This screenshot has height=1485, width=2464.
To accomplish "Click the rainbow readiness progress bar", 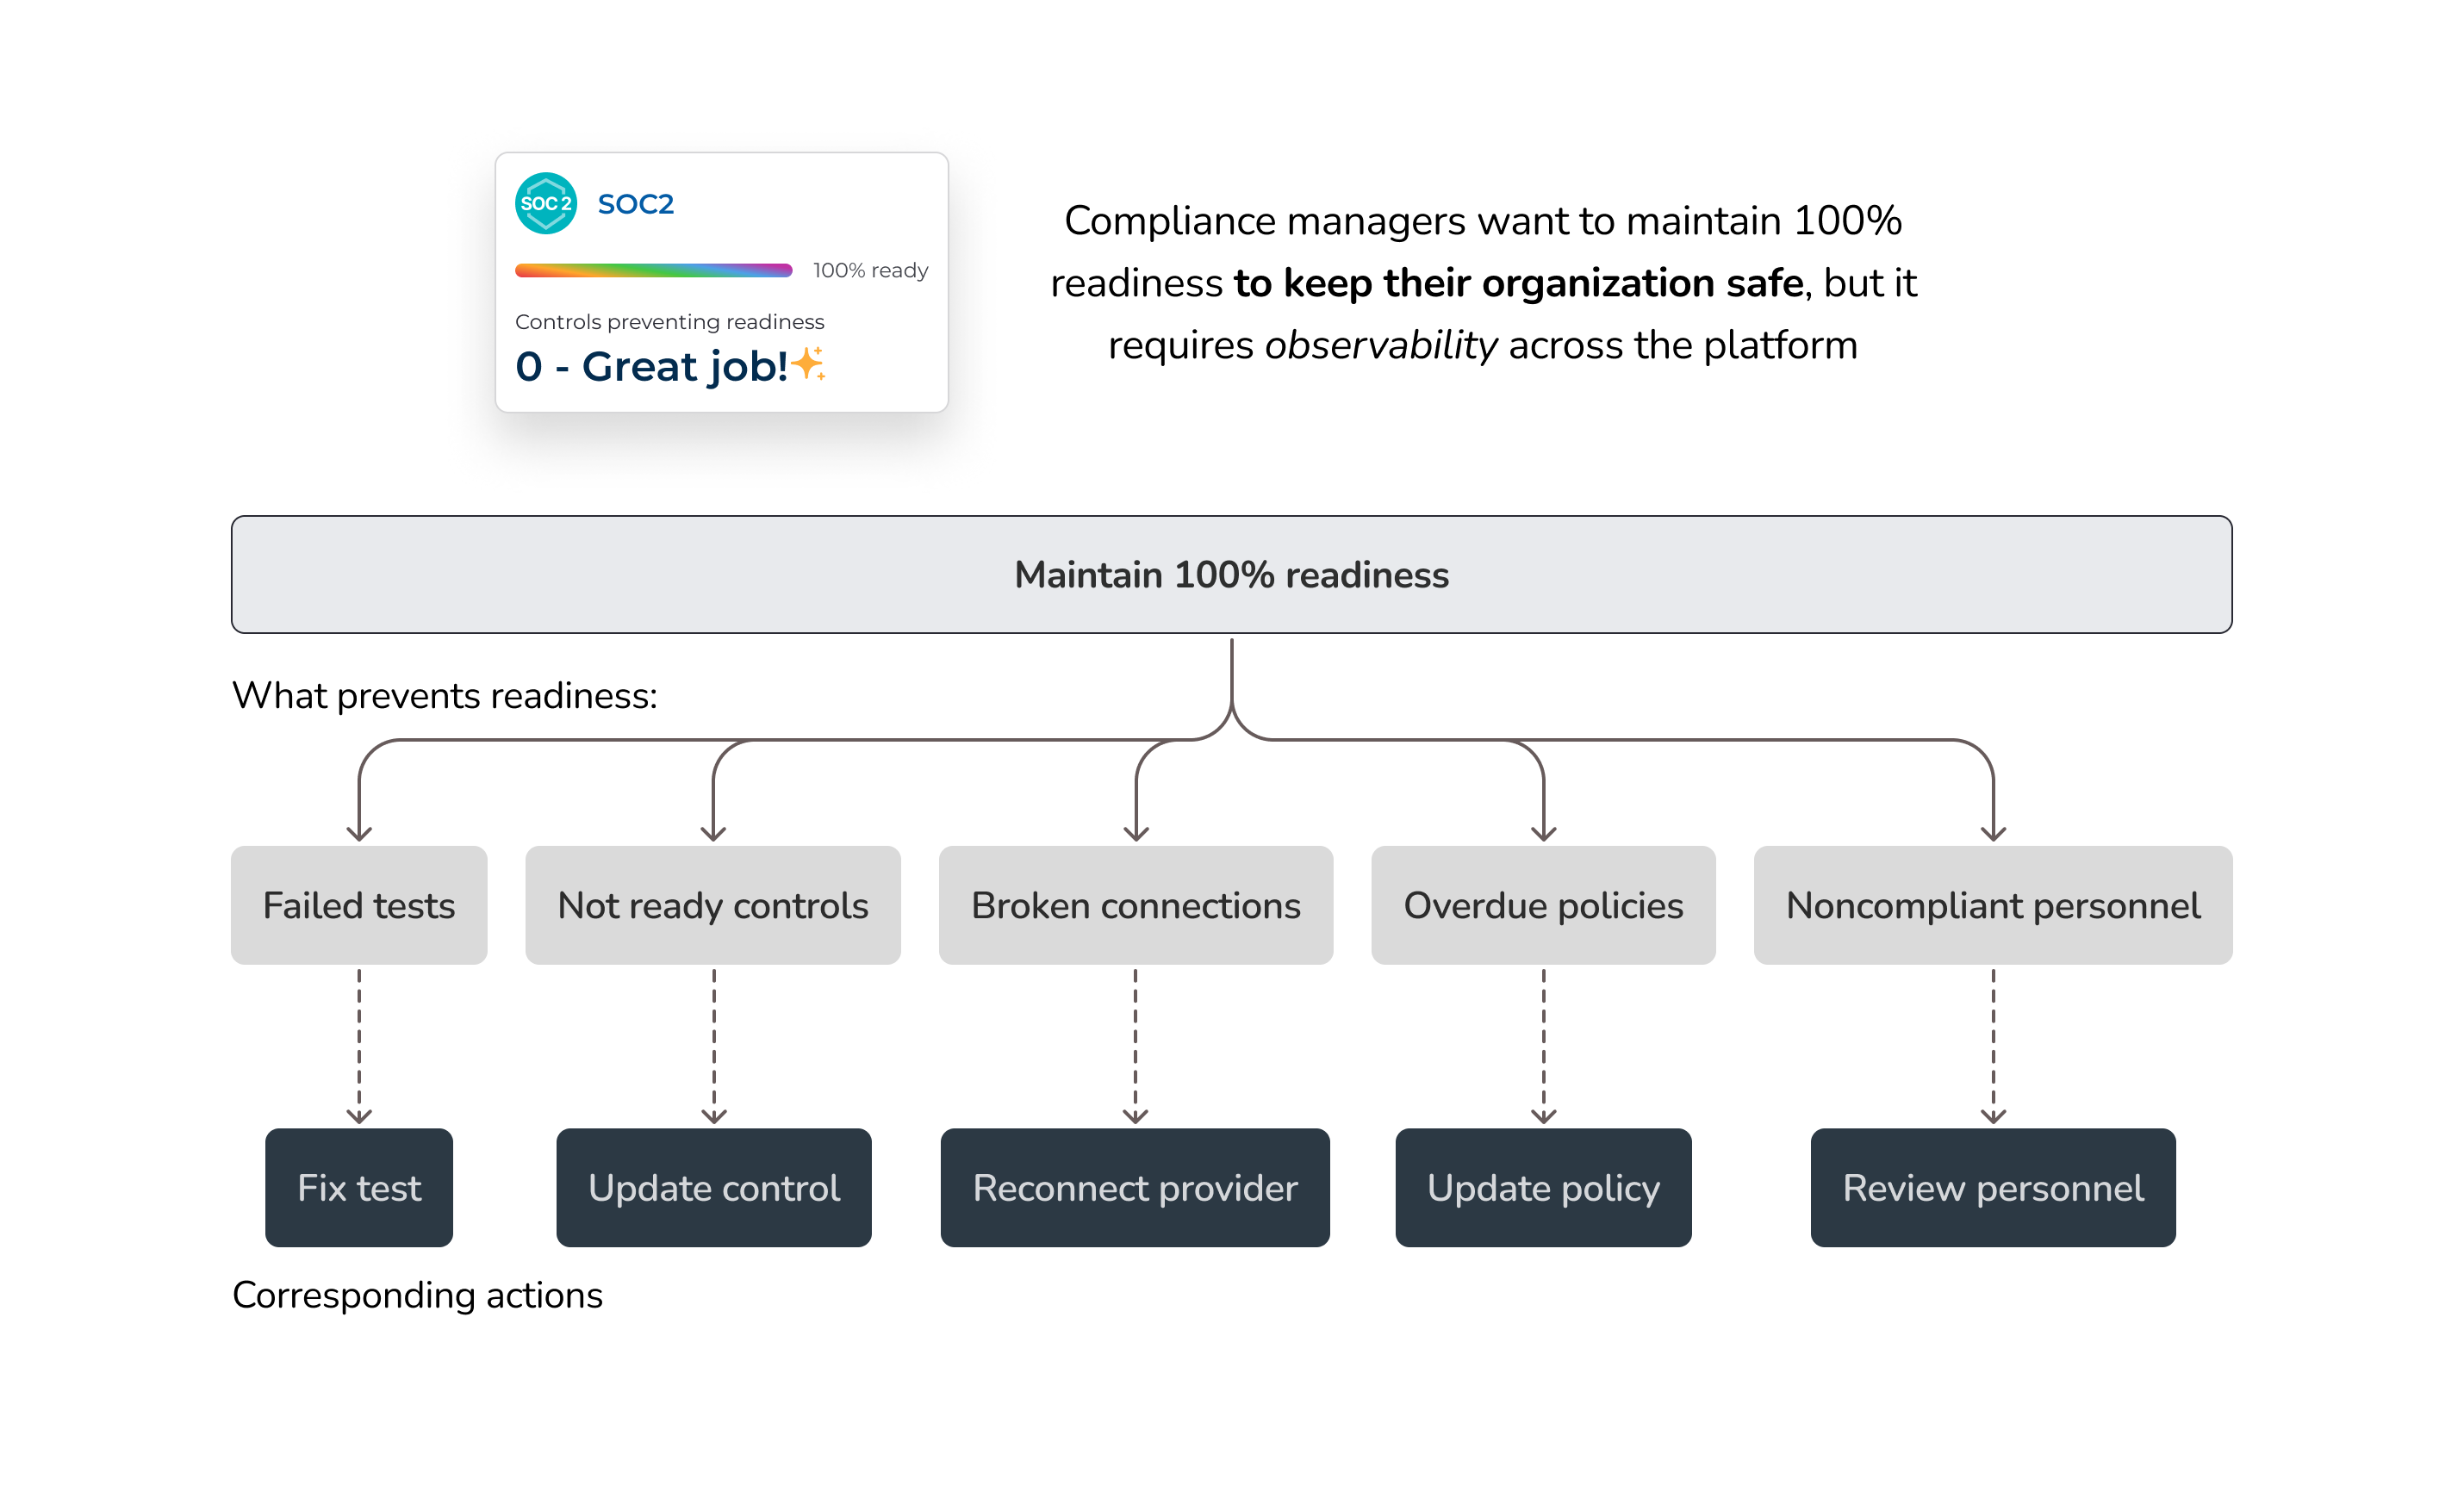I will pyautogui.click(x=653, y=270).
